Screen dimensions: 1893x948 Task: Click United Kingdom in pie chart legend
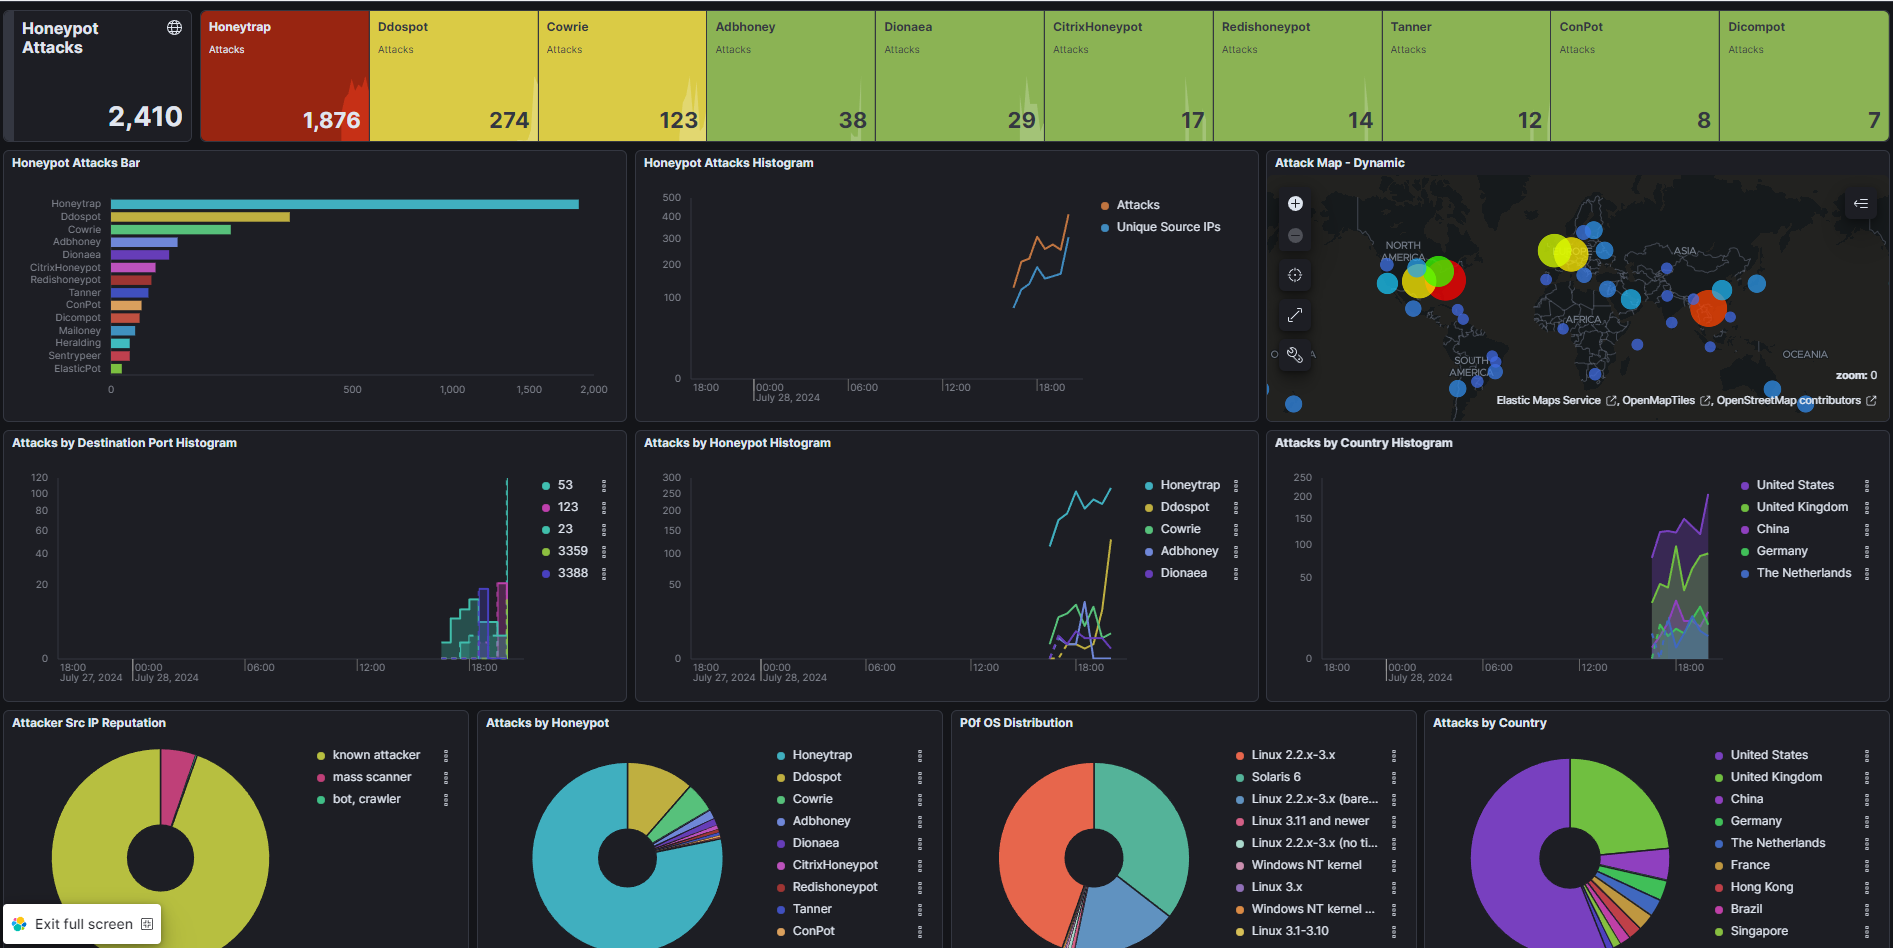[1776, 777]
